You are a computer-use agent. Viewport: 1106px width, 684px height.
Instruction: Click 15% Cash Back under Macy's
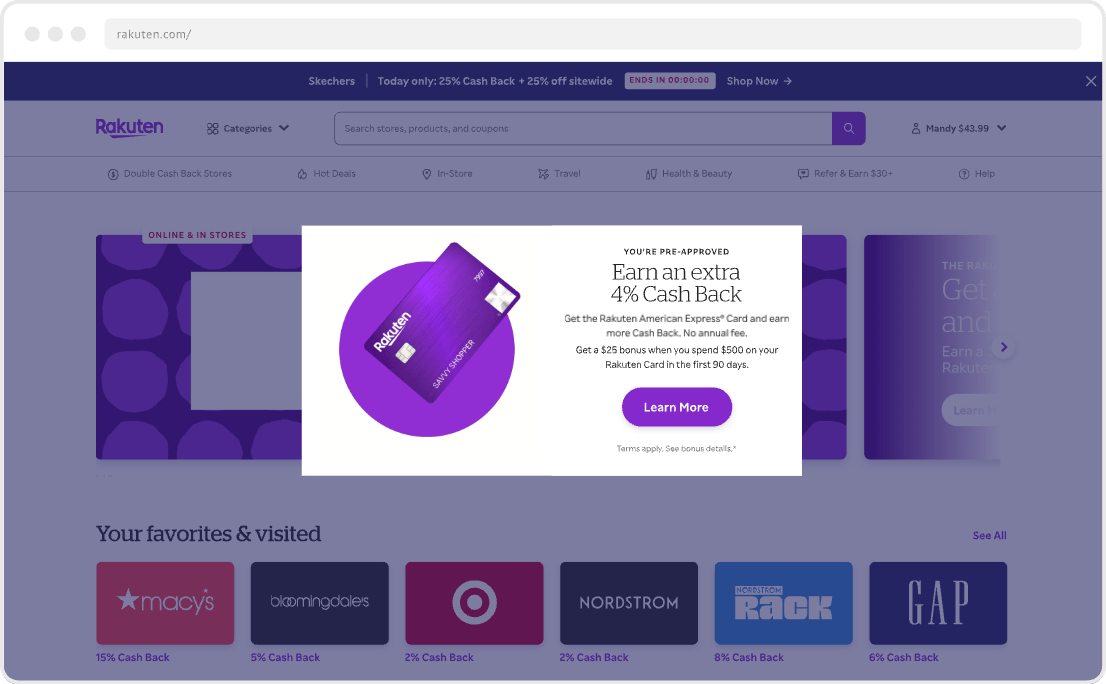(x=133, y=657)
